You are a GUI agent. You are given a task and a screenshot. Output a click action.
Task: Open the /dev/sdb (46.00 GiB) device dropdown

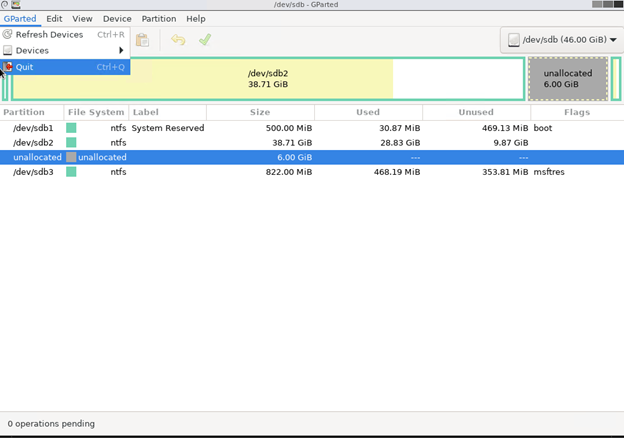[x=562, y=40]
